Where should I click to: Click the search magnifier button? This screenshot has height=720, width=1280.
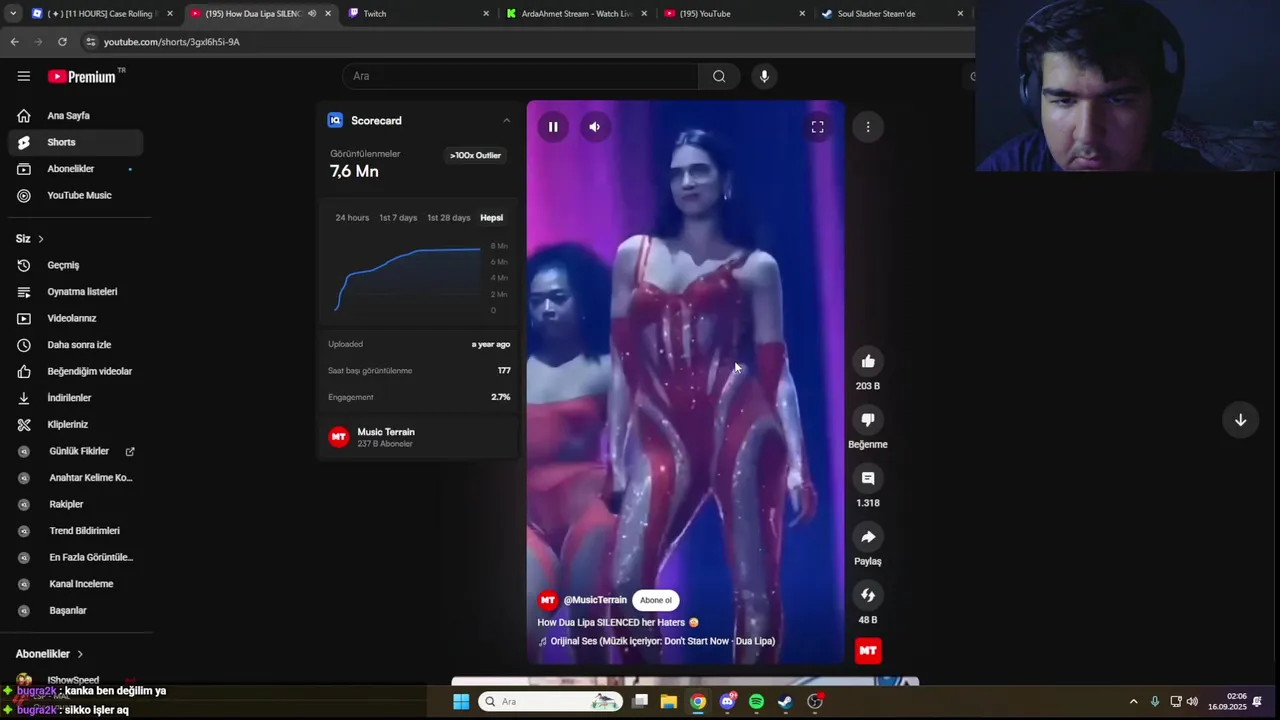pyautogui.click(x=719, y=76)
